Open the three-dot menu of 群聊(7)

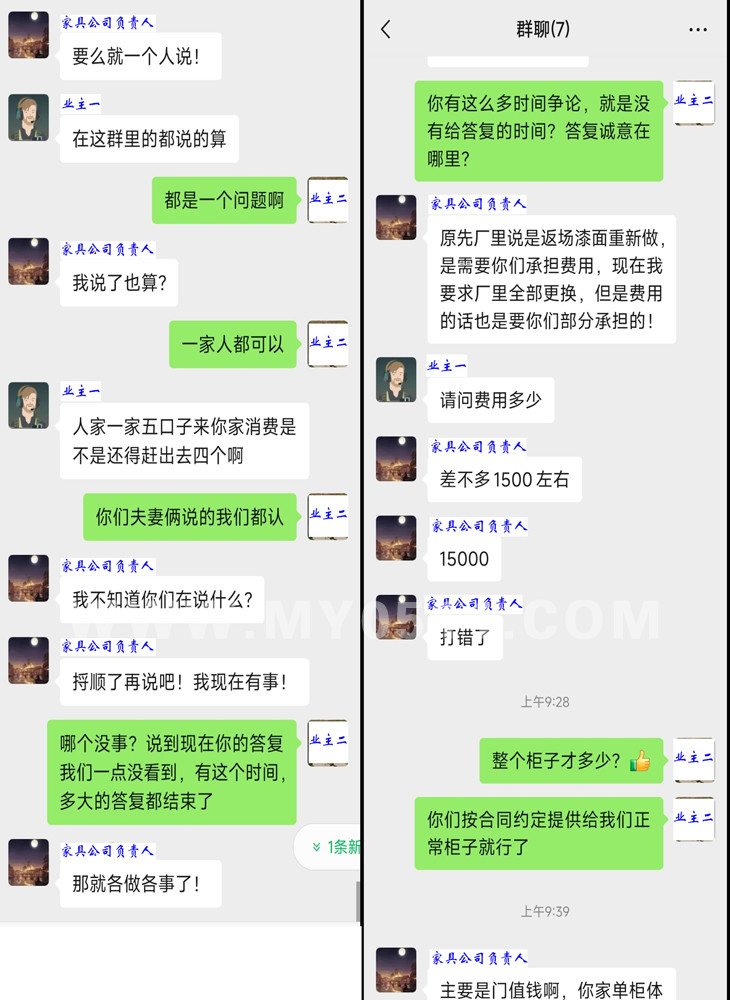click(697, 29)
